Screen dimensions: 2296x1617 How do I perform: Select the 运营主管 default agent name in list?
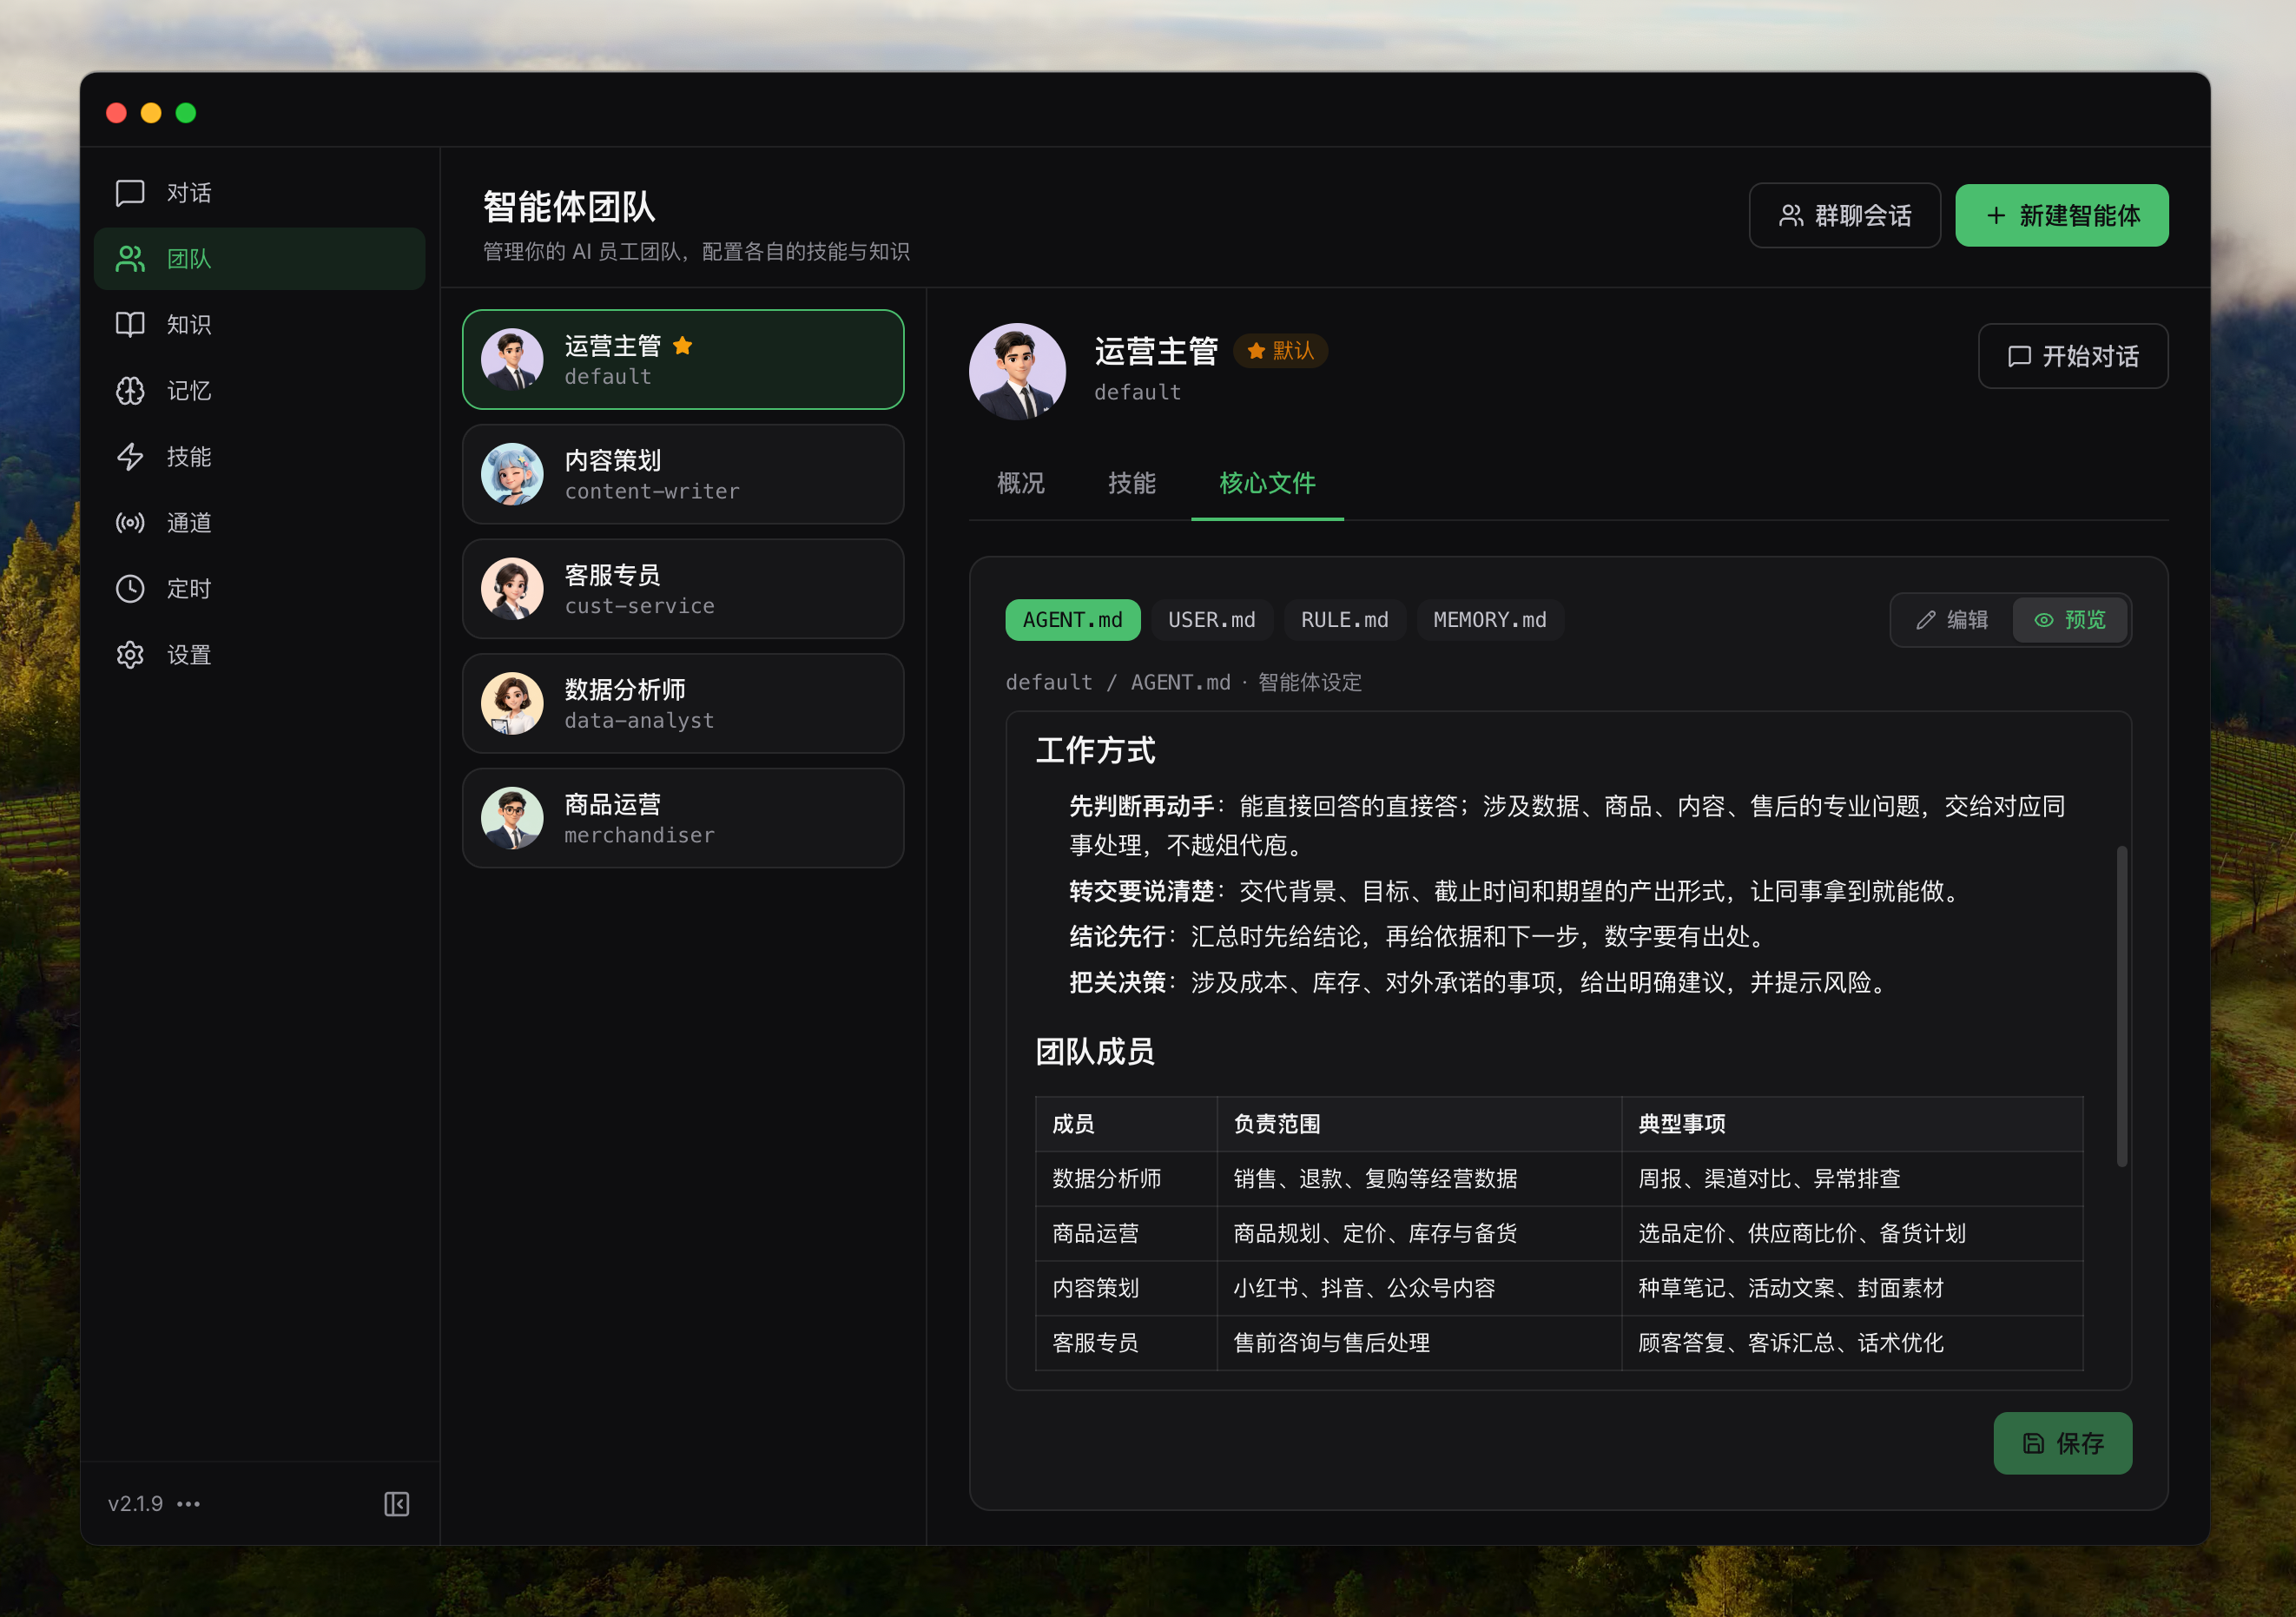(613, 346)
